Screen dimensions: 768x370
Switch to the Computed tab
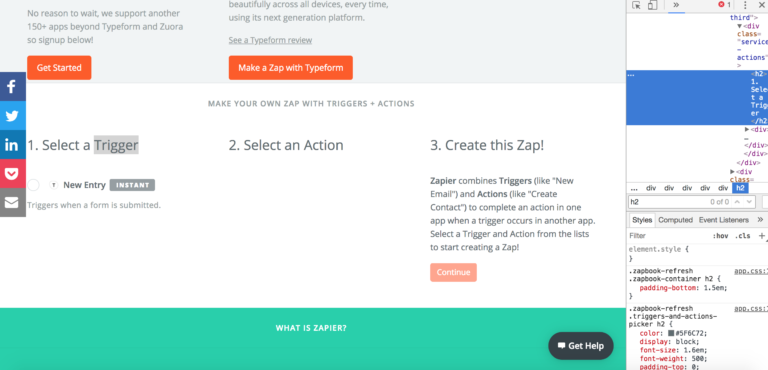coord(675,220)
